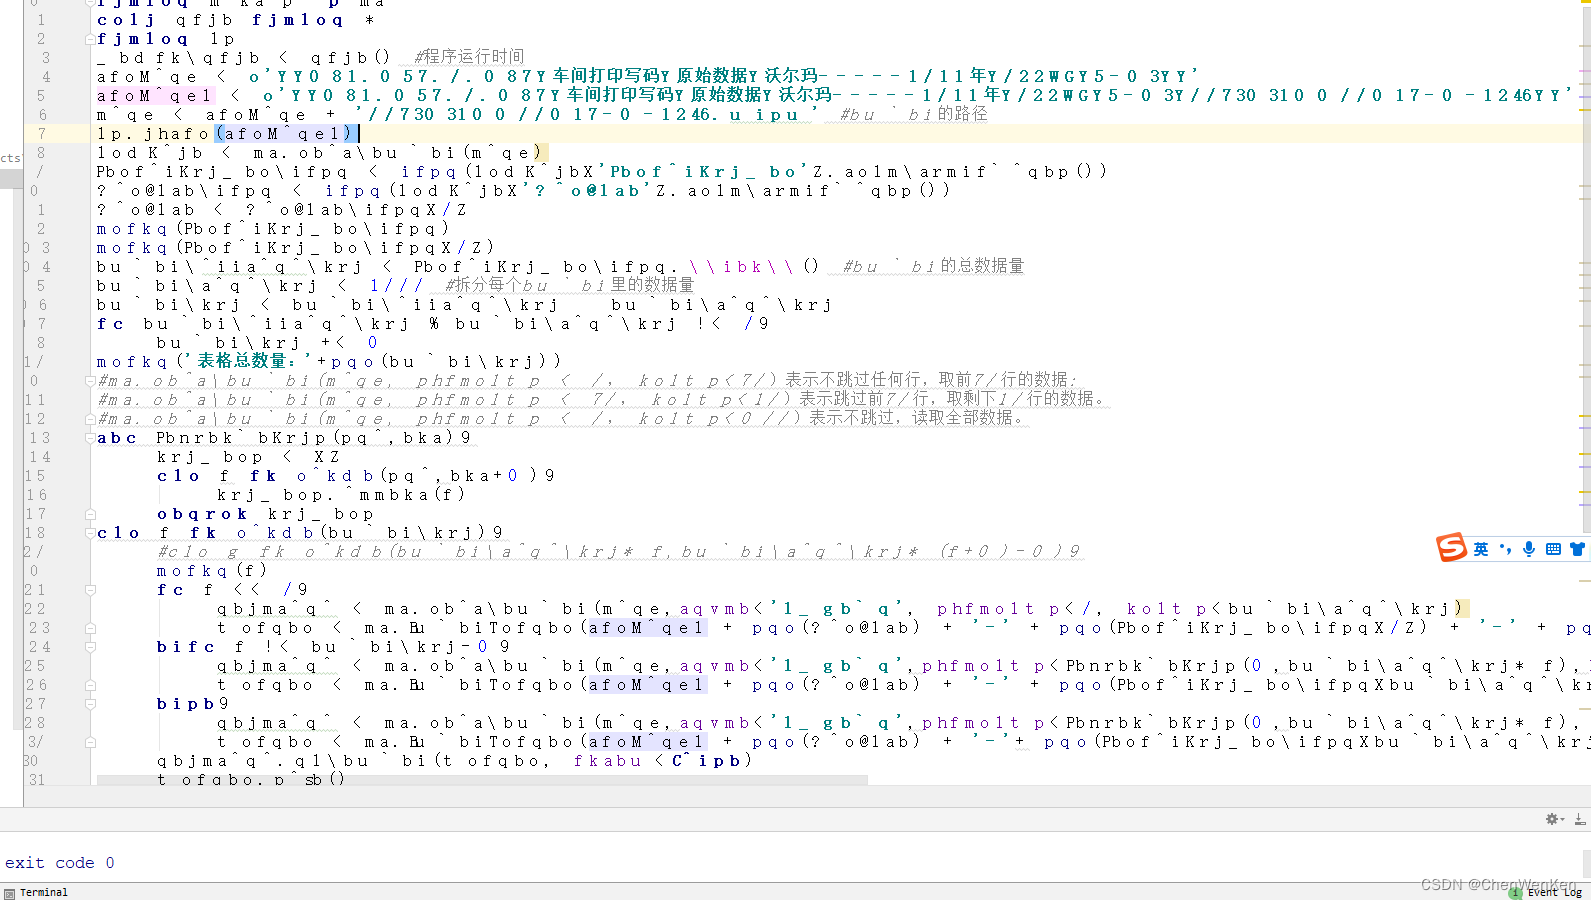Click the green Event Log notification badge

(1516, 893)
